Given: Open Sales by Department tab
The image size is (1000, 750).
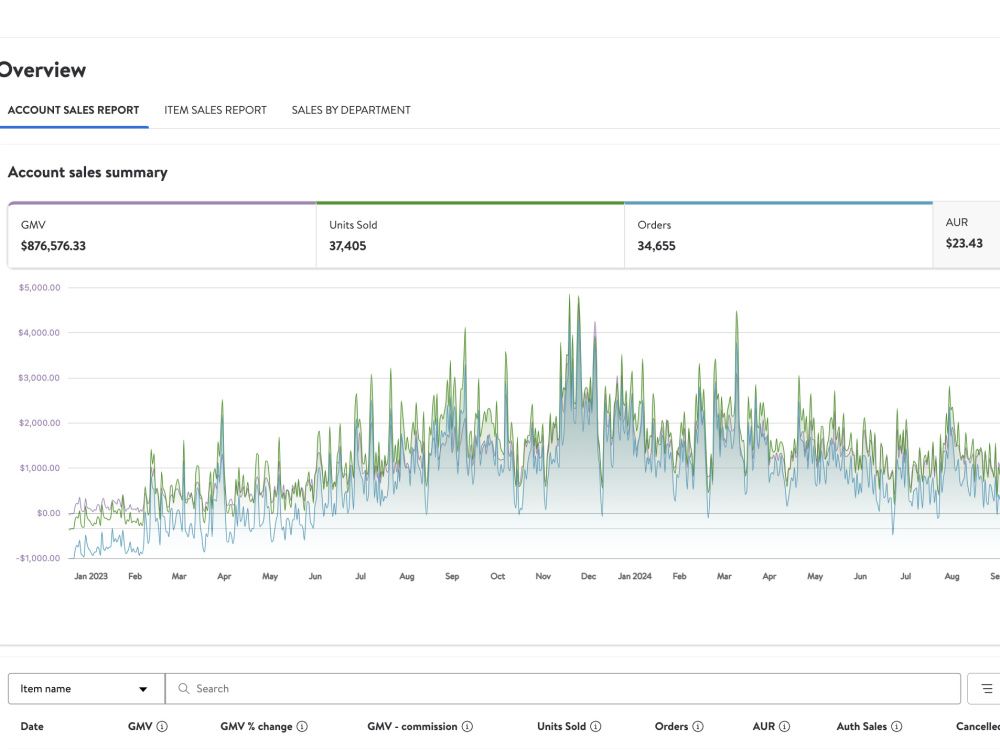Looking at the screenshot, I should click(351, 110).
